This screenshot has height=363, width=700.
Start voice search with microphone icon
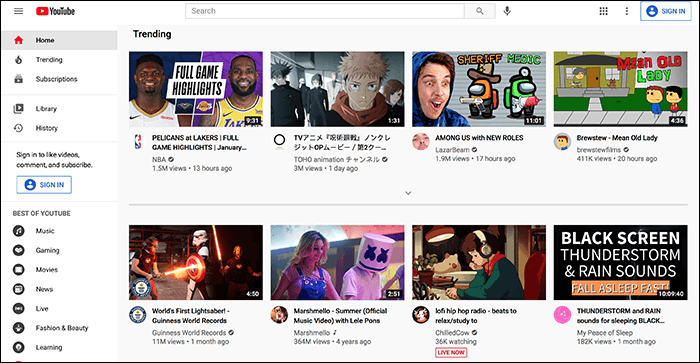(x=507, y=11)
